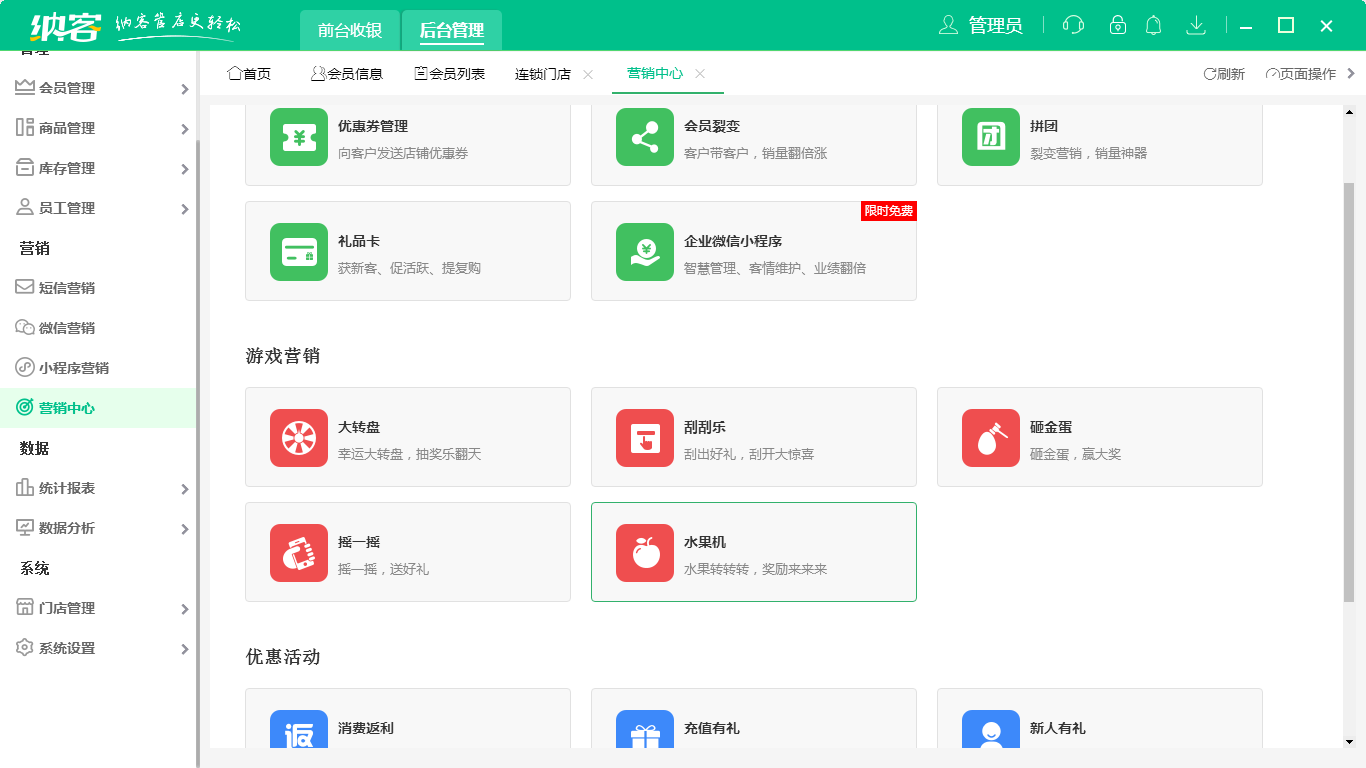Expand the 会员管理 sidebar menu

(100, 88)
